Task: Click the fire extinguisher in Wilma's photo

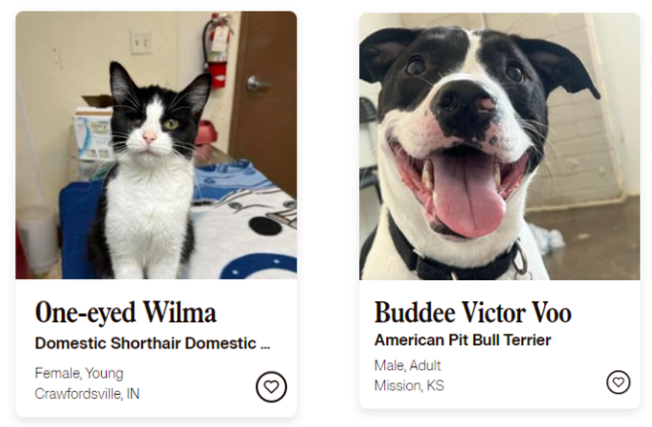Action: point(217,50)
